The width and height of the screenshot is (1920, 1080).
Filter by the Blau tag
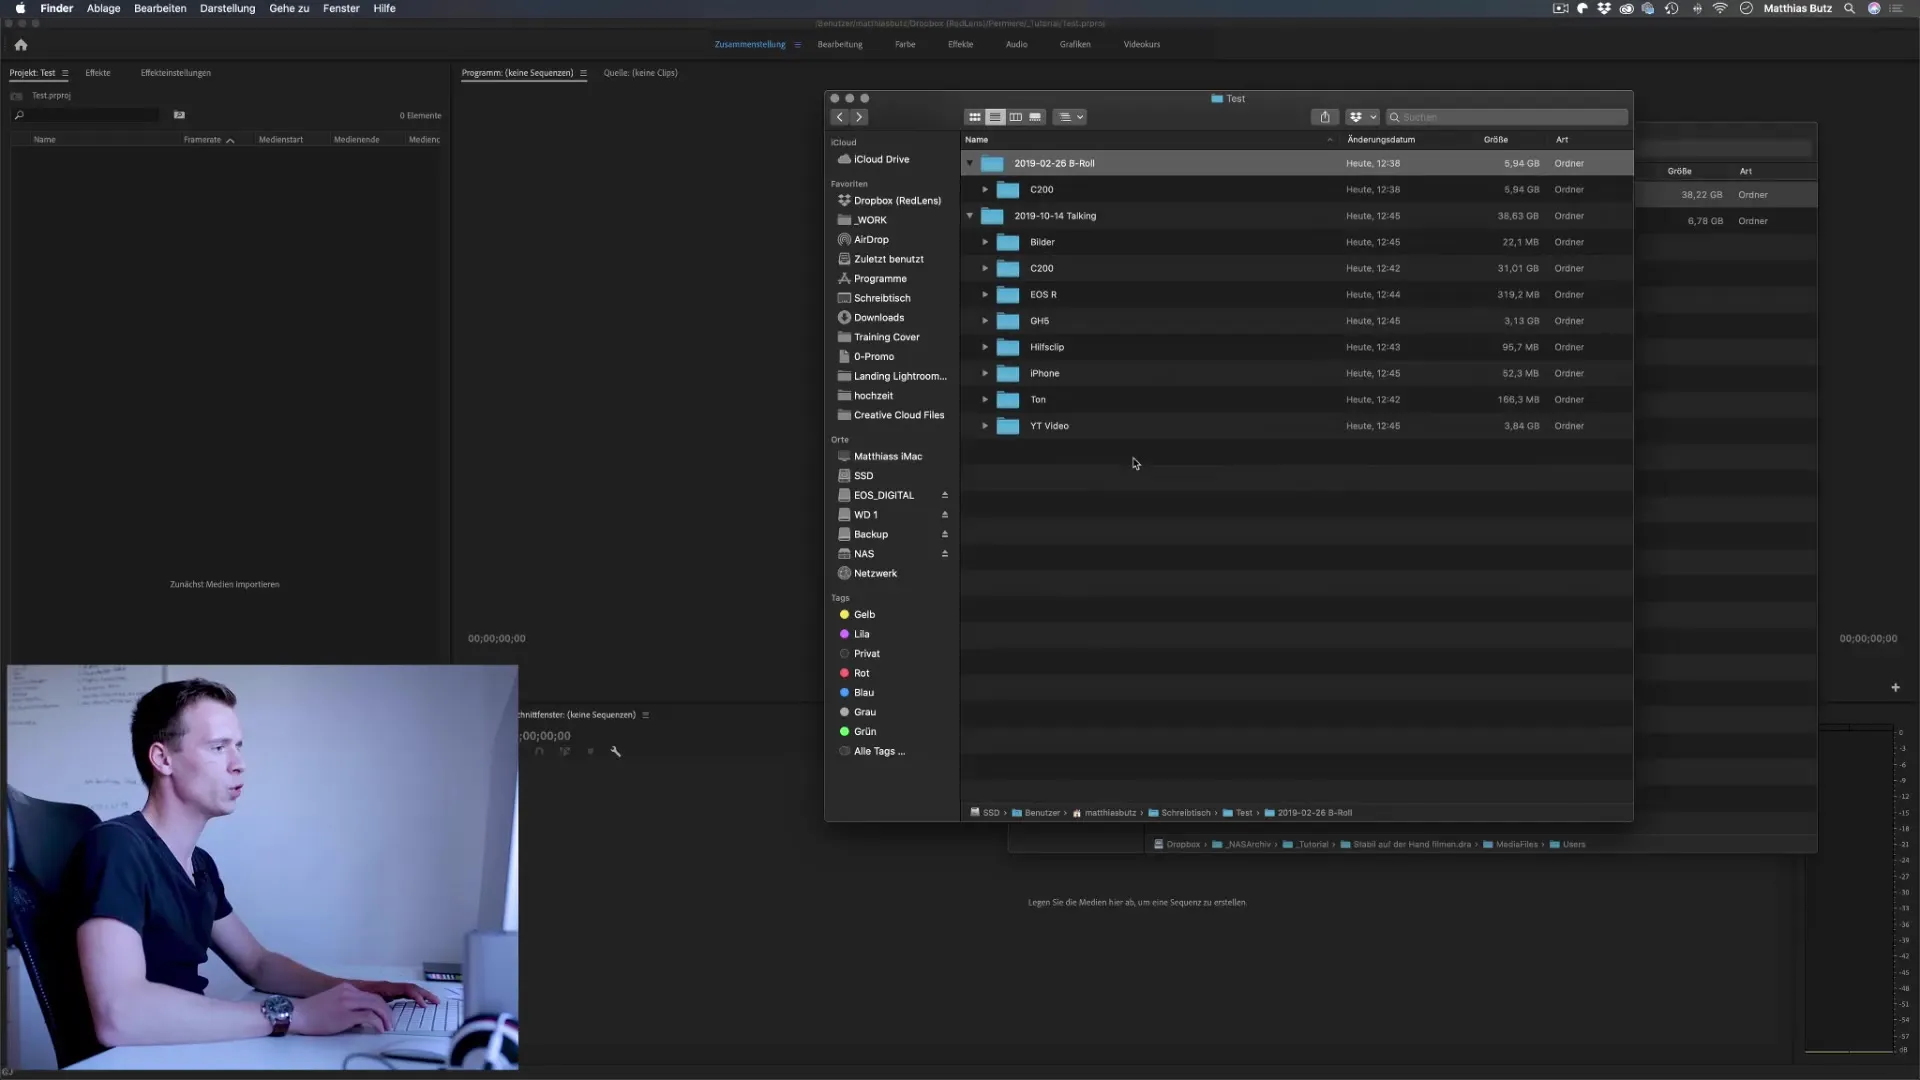tap(857, 693)
